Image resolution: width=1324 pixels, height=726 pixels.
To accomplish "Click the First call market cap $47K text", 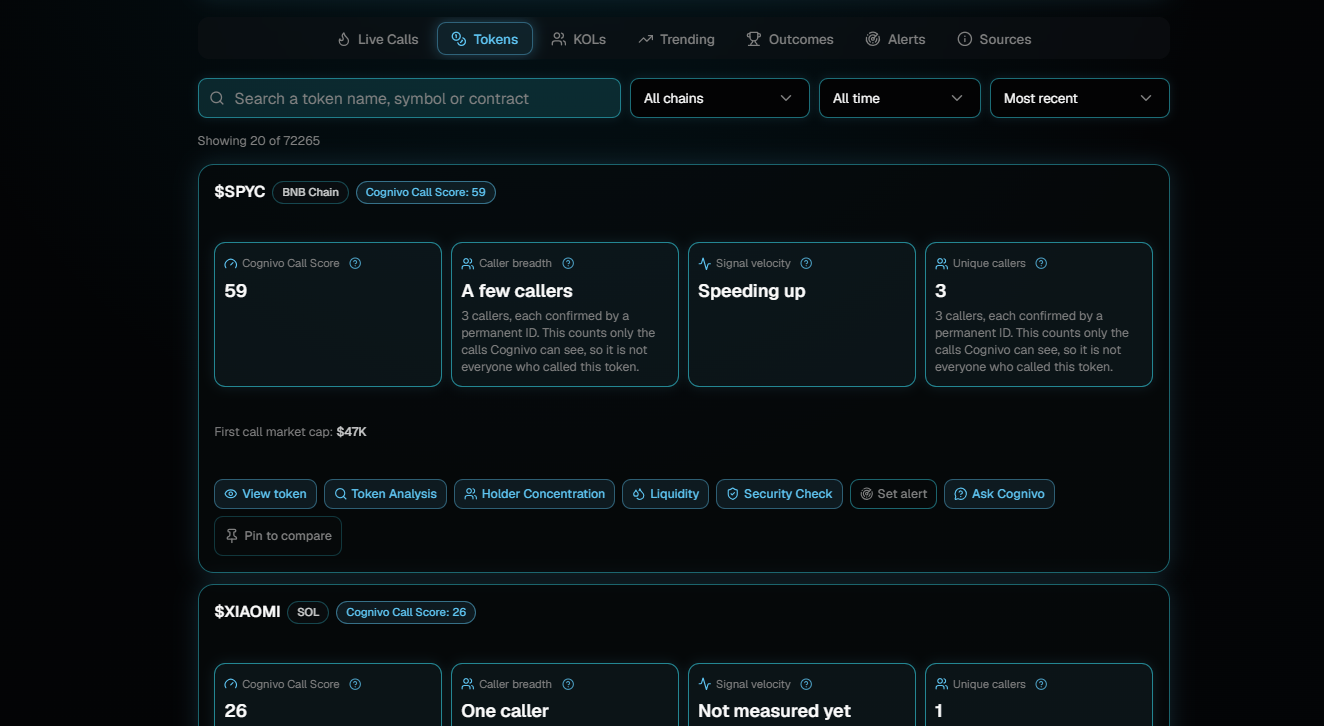I will coord(290,432).
